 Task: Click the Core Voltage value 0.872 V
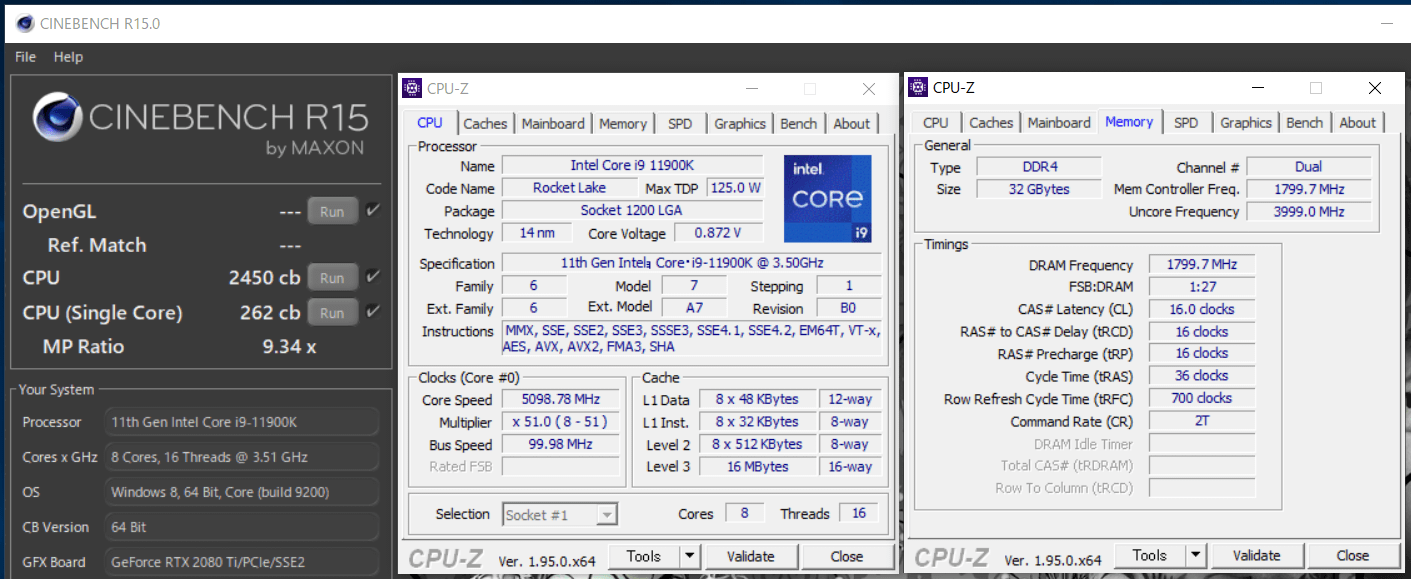pos(718,232)
